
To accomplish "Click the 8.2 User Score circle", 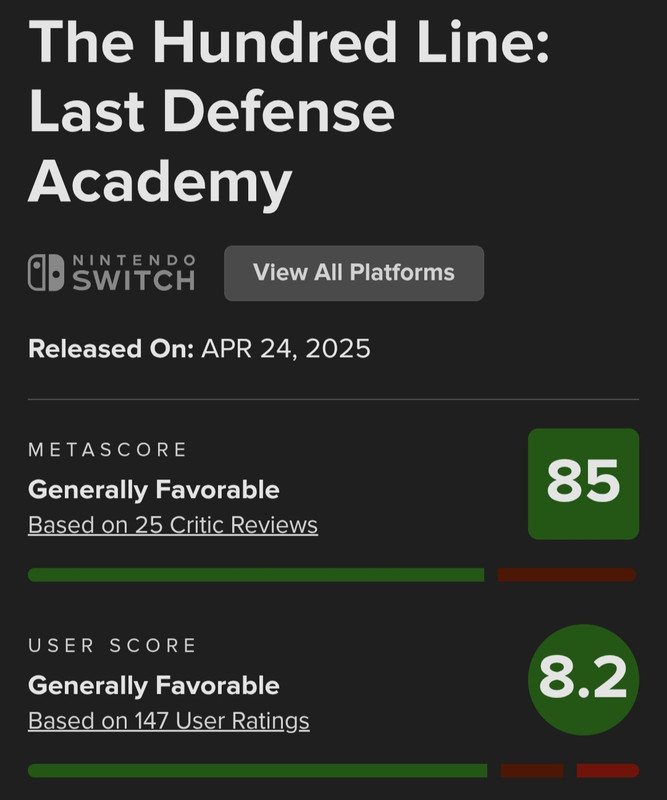I will coord(583,680).
